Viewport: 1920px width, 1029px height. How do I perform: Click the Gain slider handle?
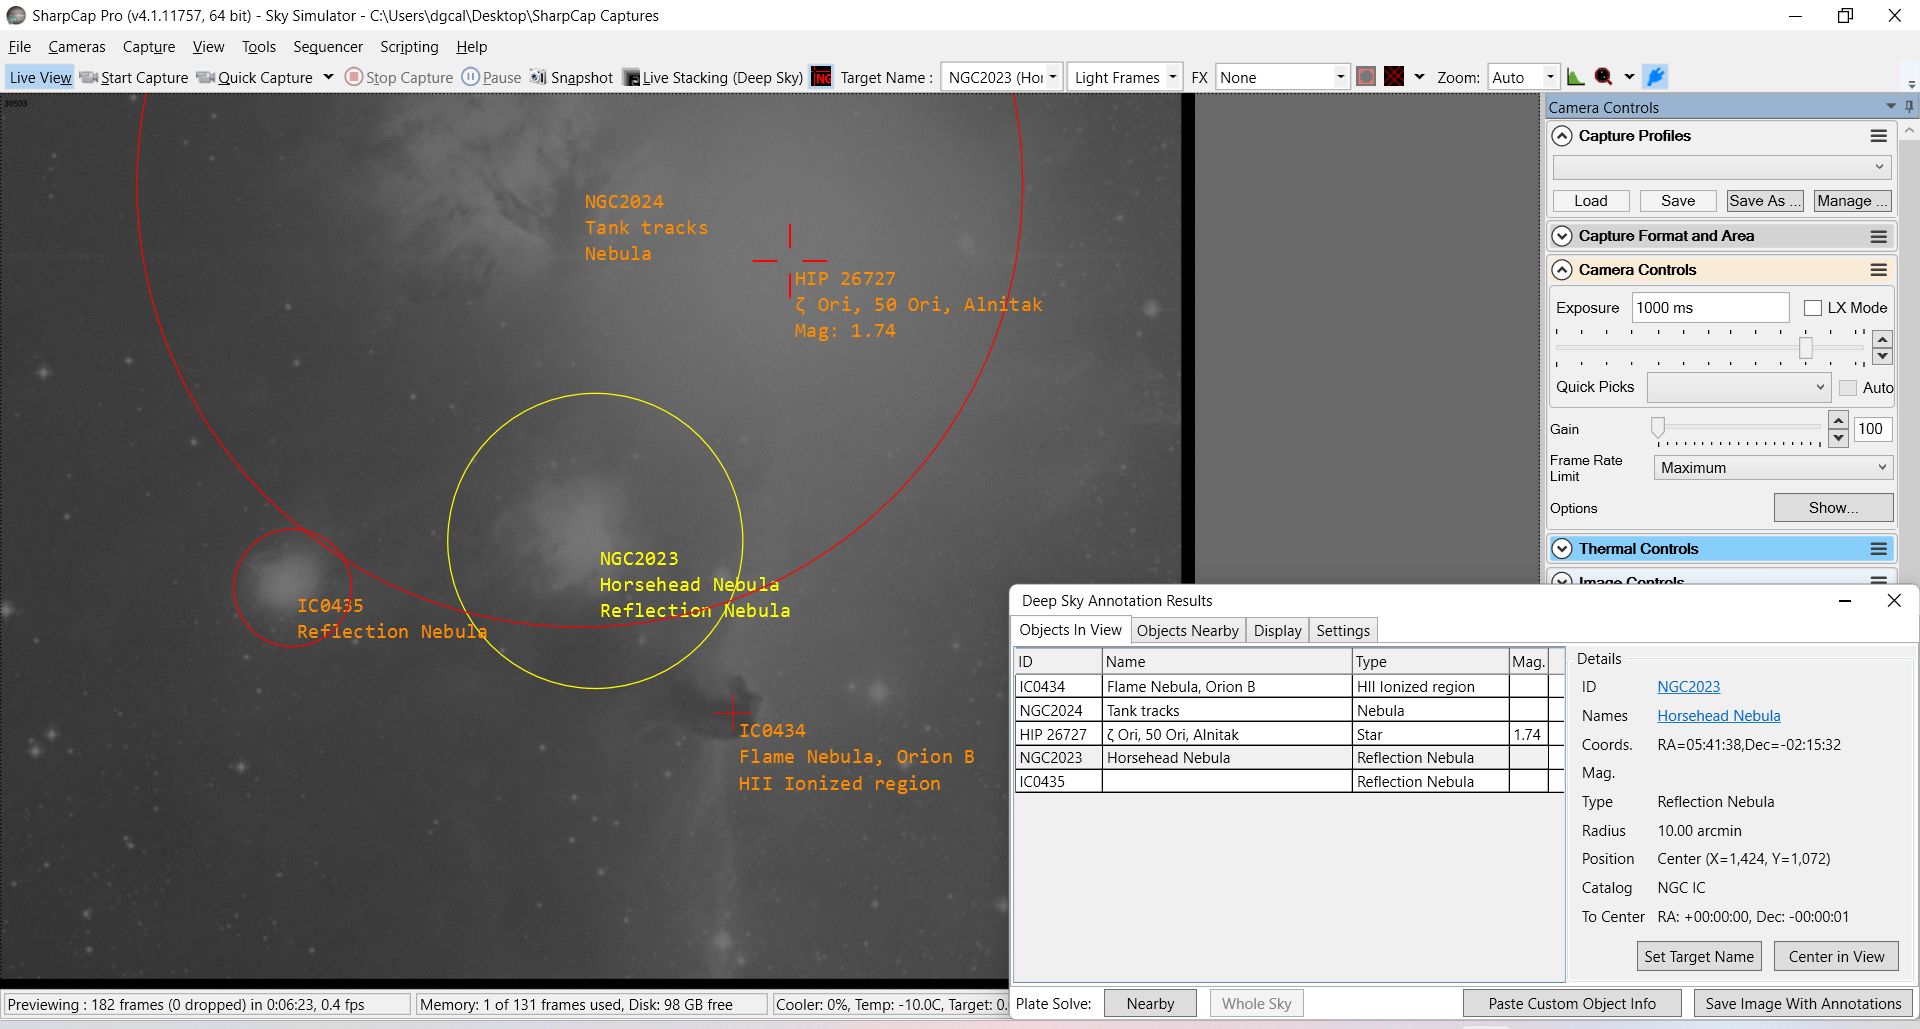pyautogui.click(x=1658, y=429)
